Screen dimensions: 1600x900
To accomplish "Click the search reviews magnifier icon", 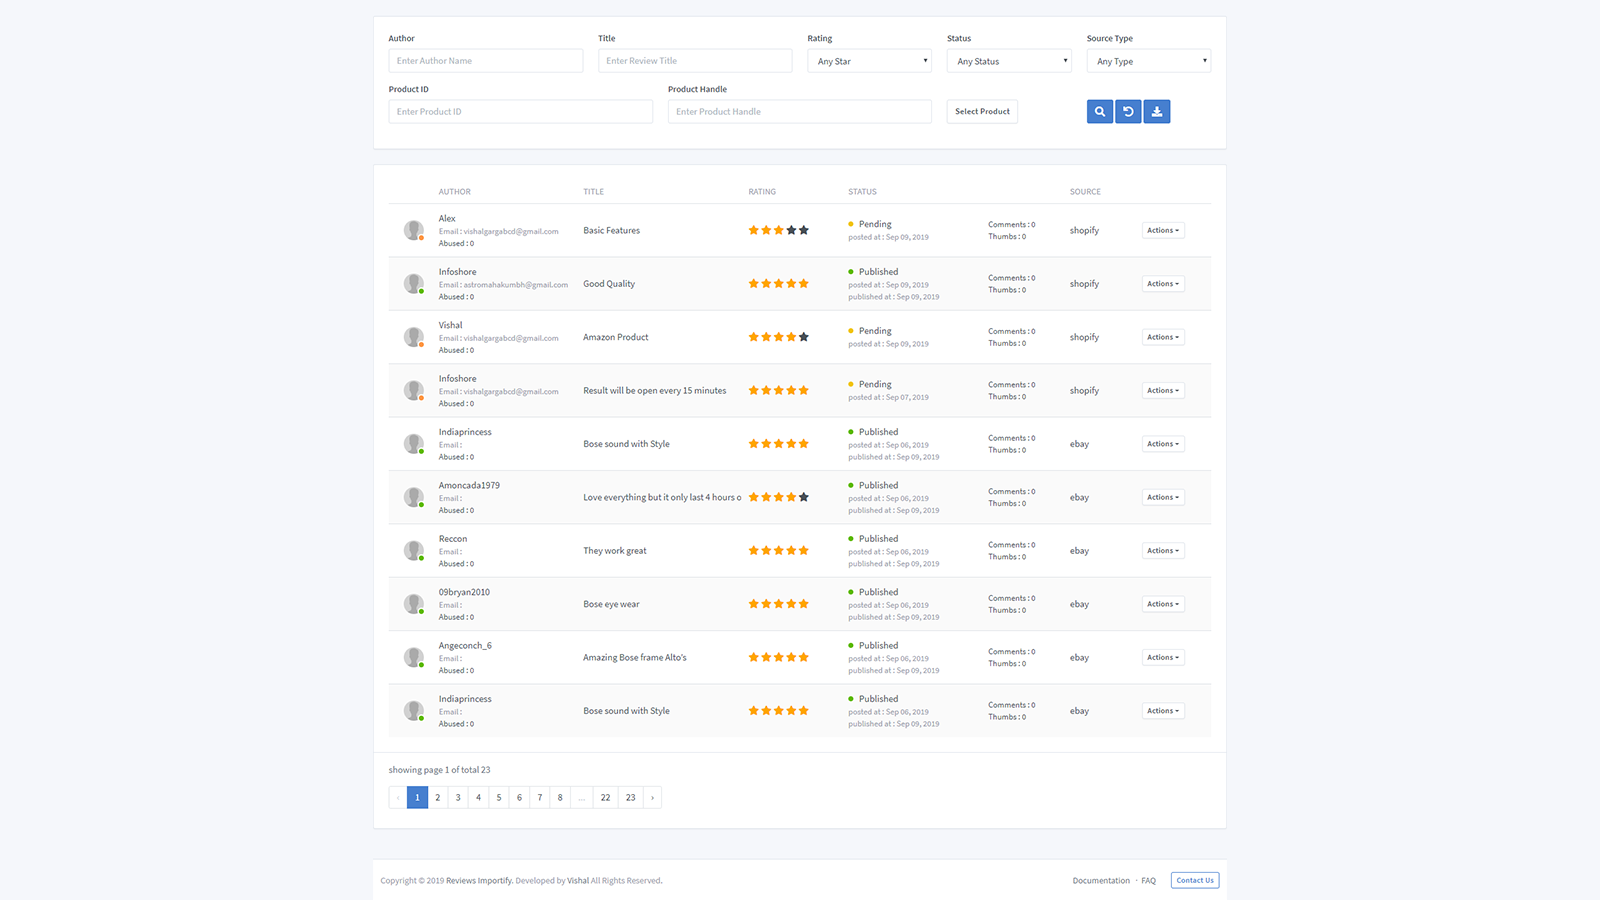I will [1099, 111].
